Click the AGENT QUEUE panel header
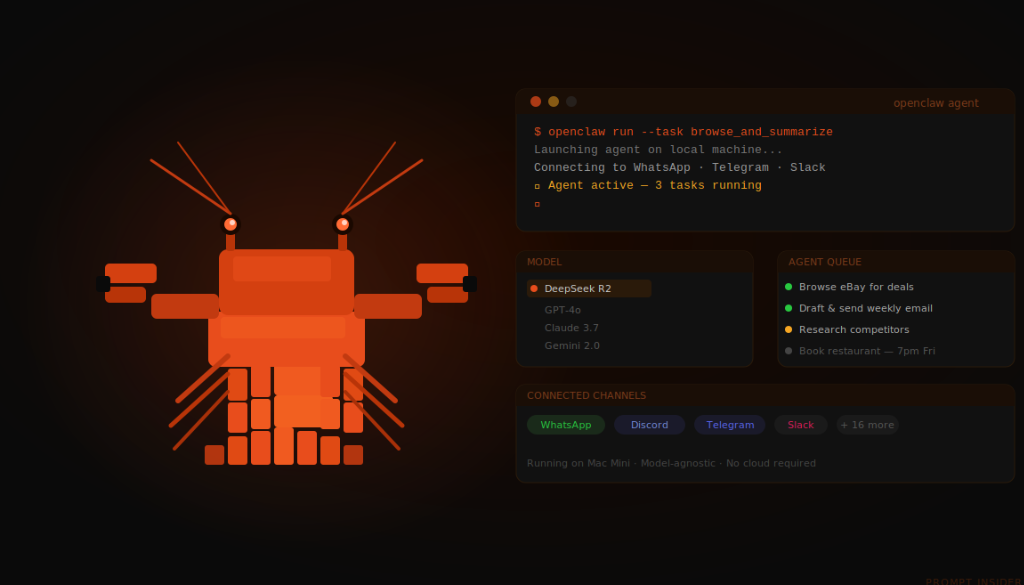The width and height of the screenshot is (1024, 585). click(825, 262)
